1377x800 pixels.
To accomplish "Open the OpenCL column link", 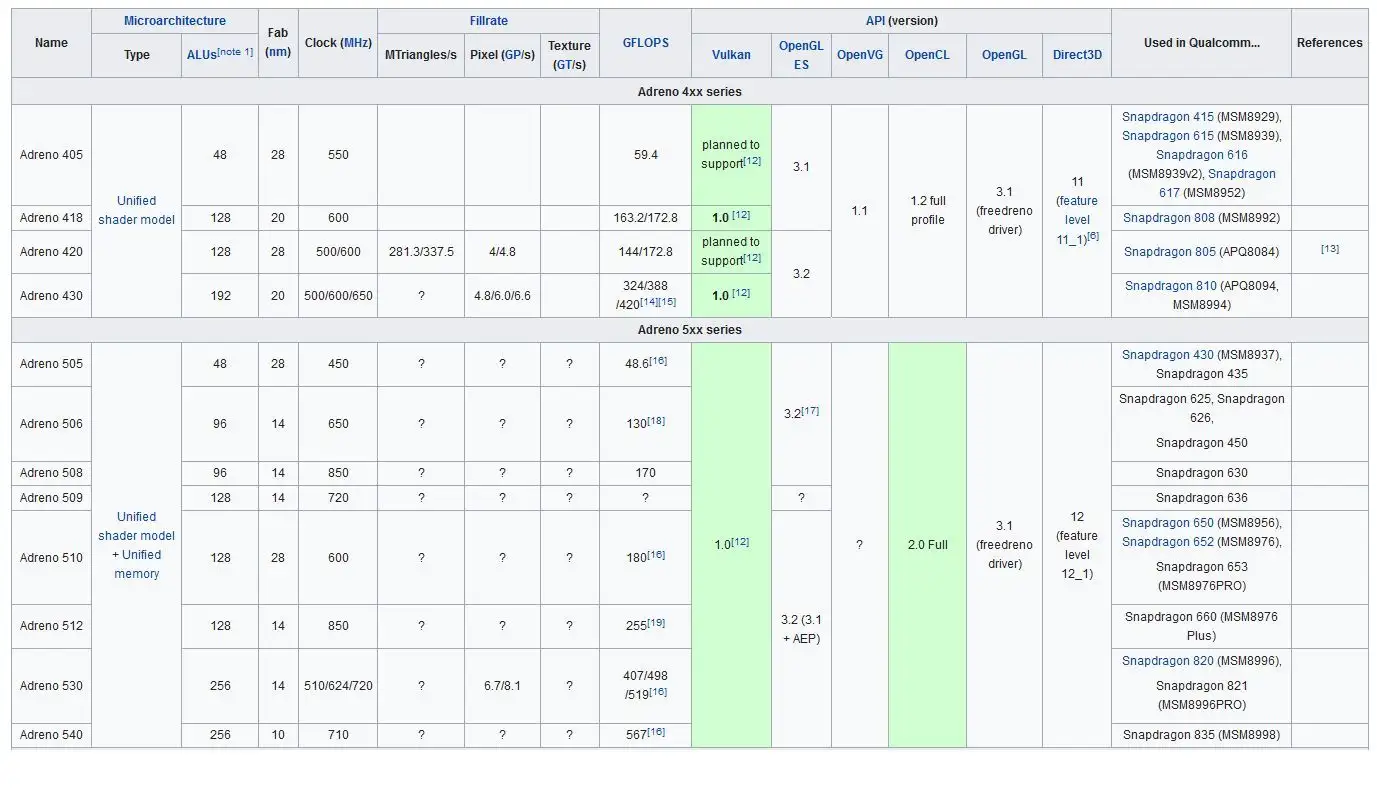I will tap(927, 55).
